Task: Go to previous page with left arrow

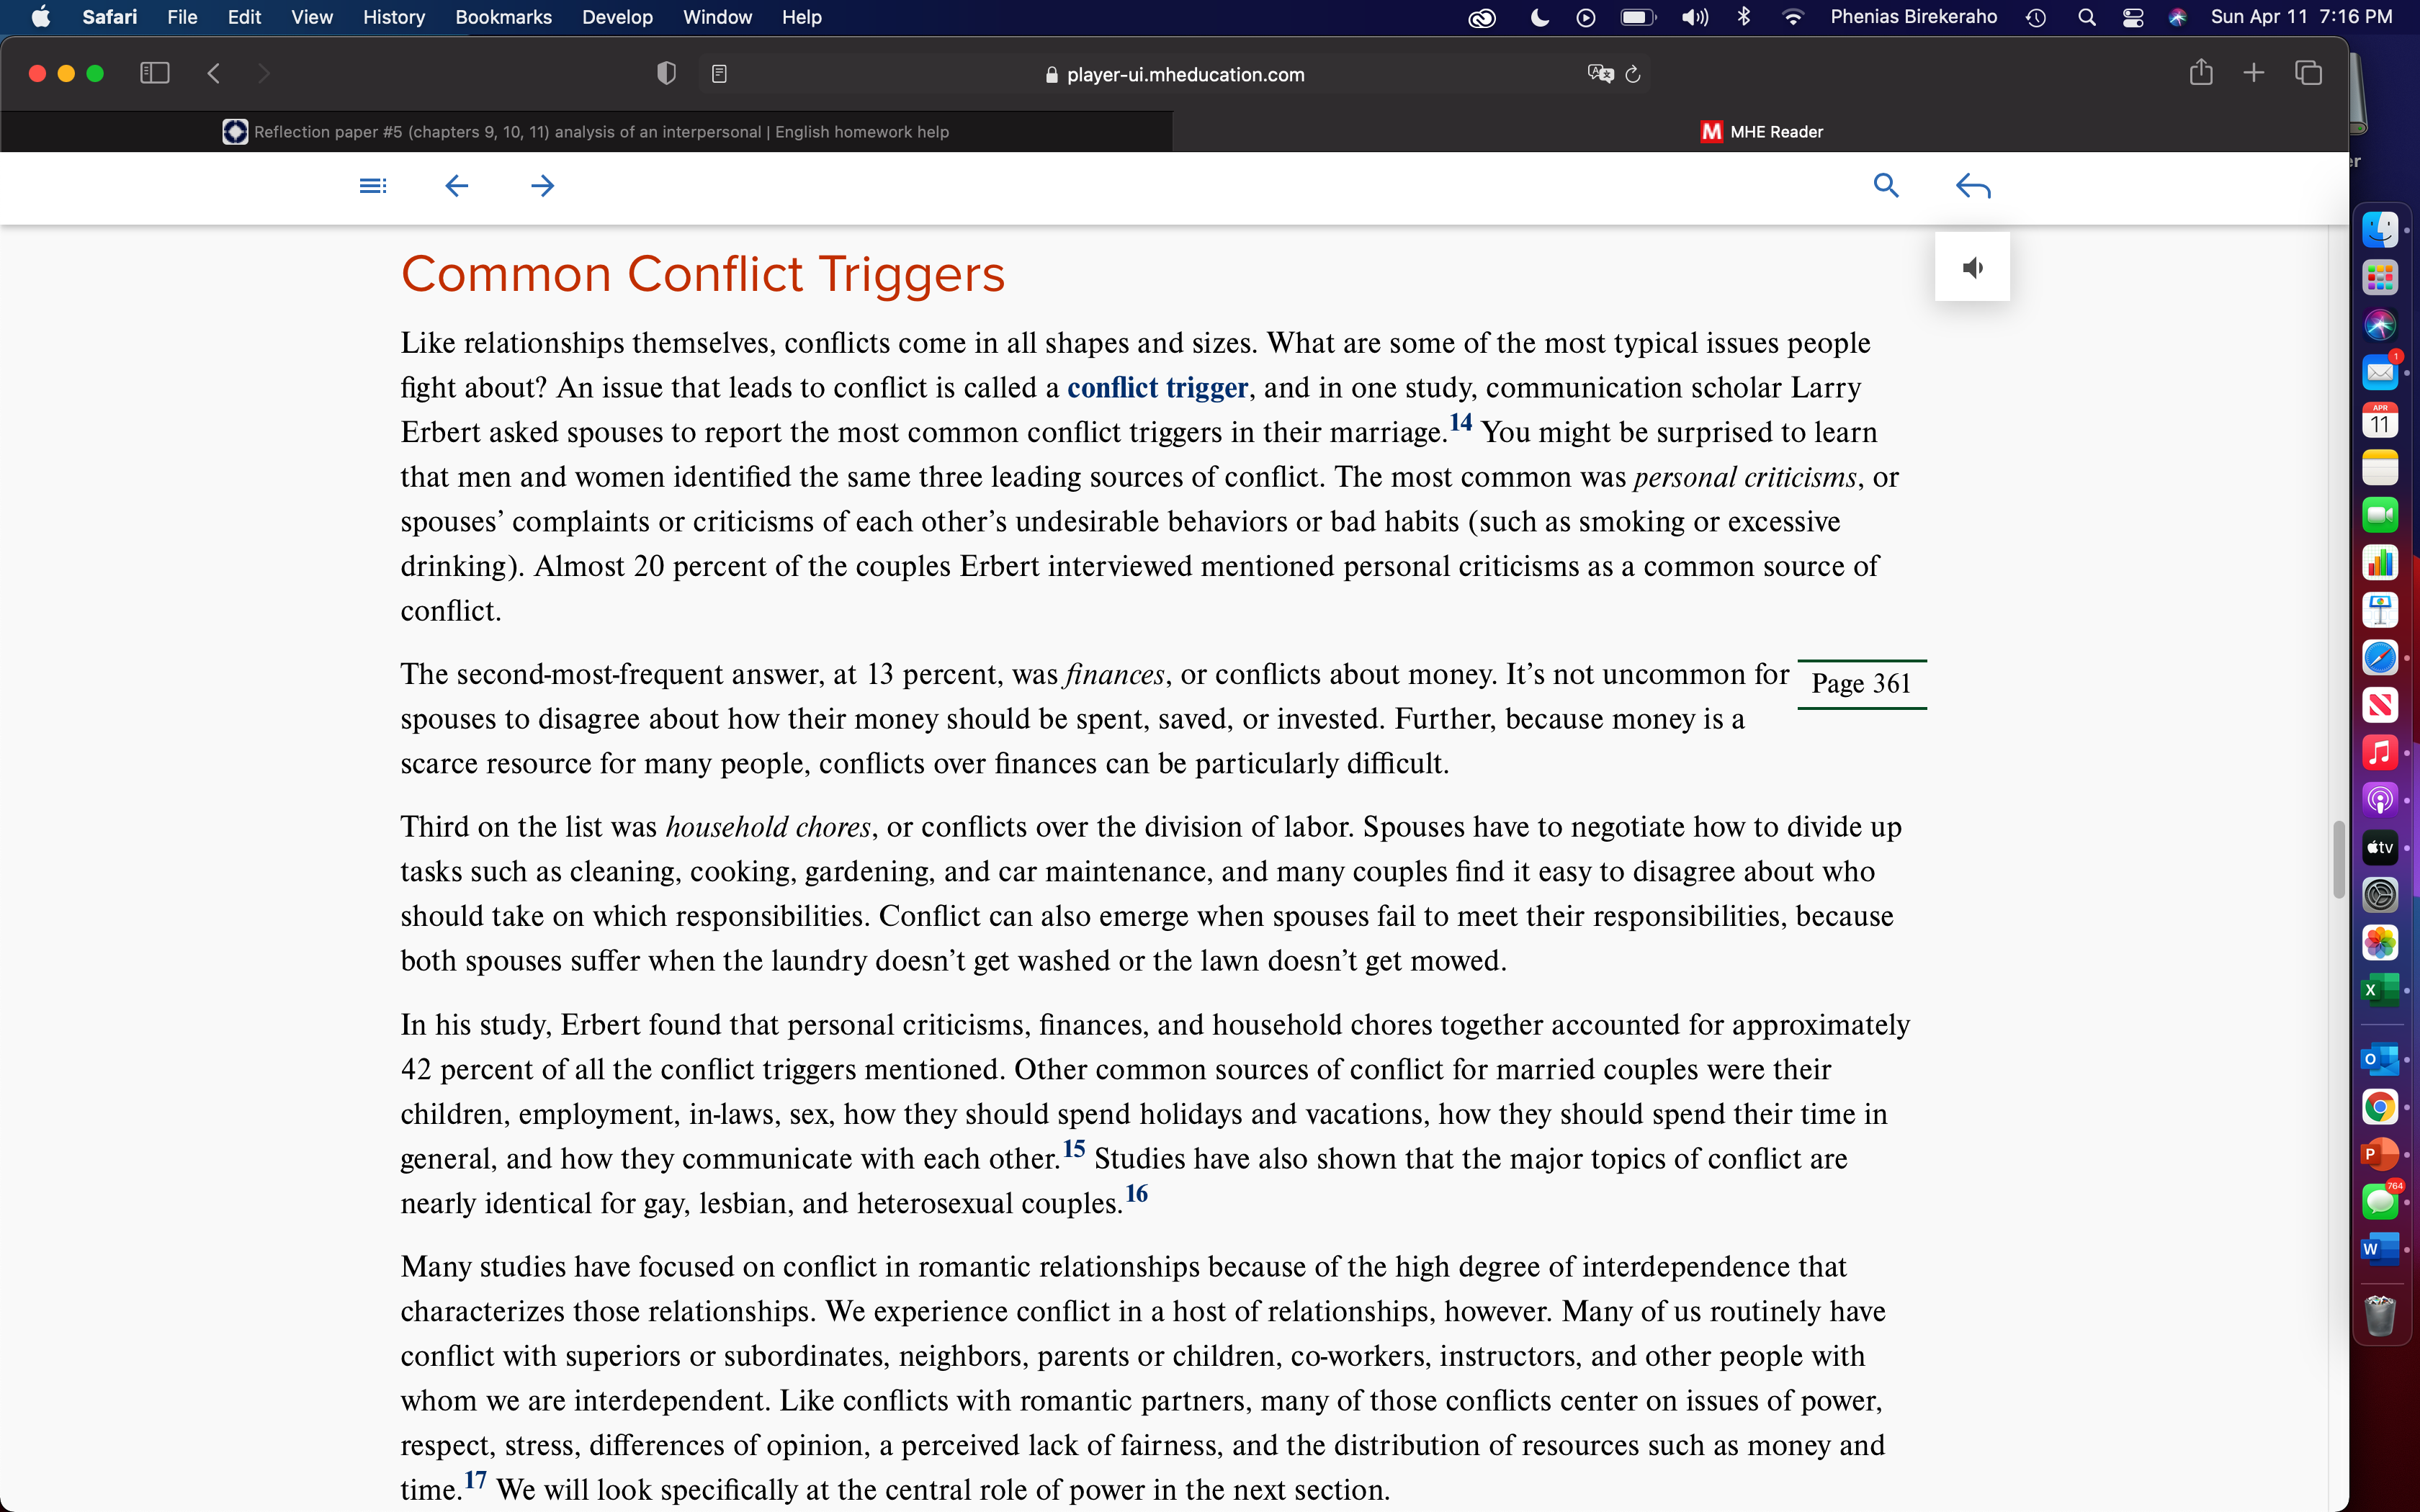Action: click(x=456, y=186)
